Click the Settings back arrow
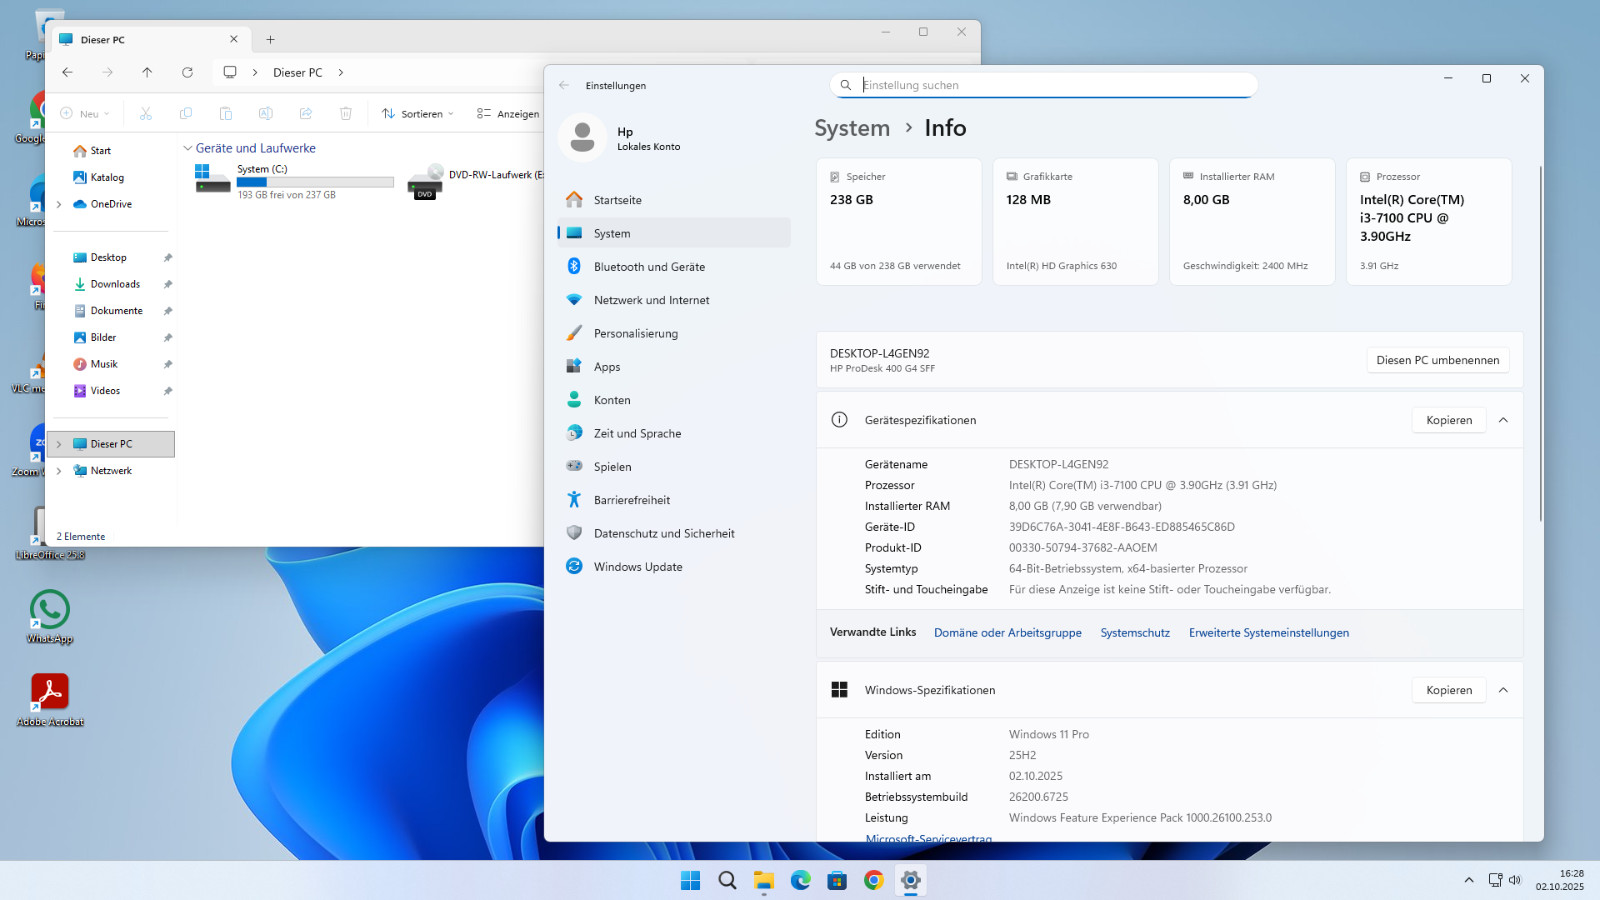 coord(564,85)
